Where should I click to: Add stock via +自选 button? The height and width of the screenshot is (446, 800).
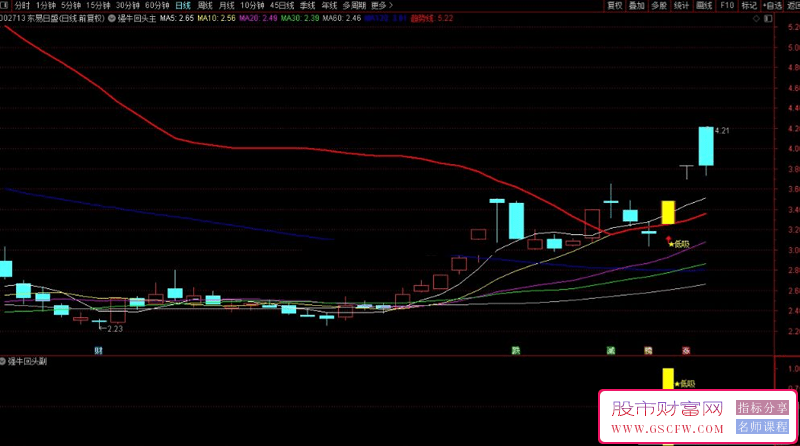[772, 5]
